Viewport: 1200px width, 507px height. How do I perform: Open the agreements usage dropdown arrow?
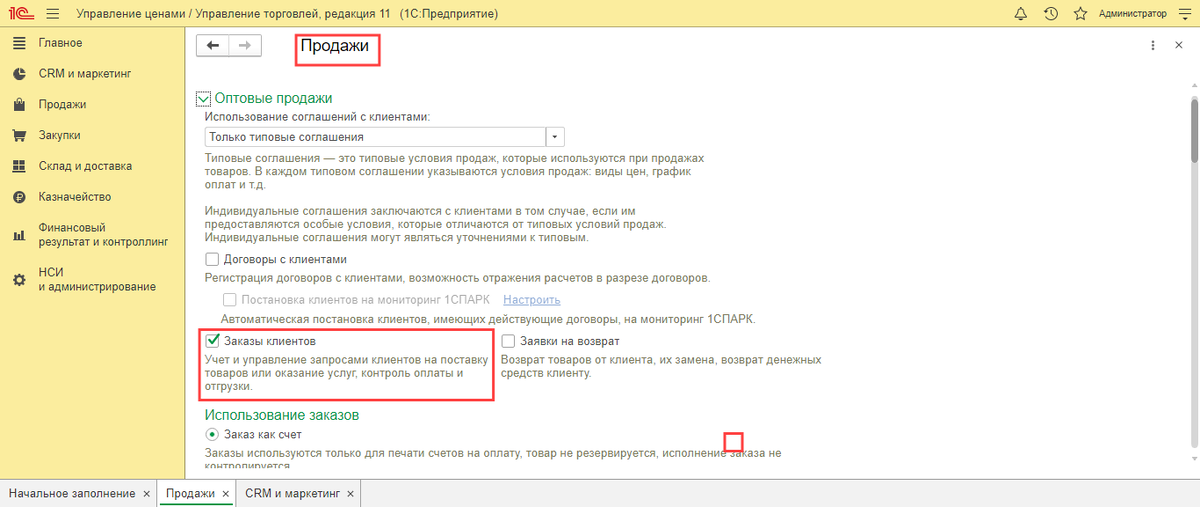(x=556, y=137)
